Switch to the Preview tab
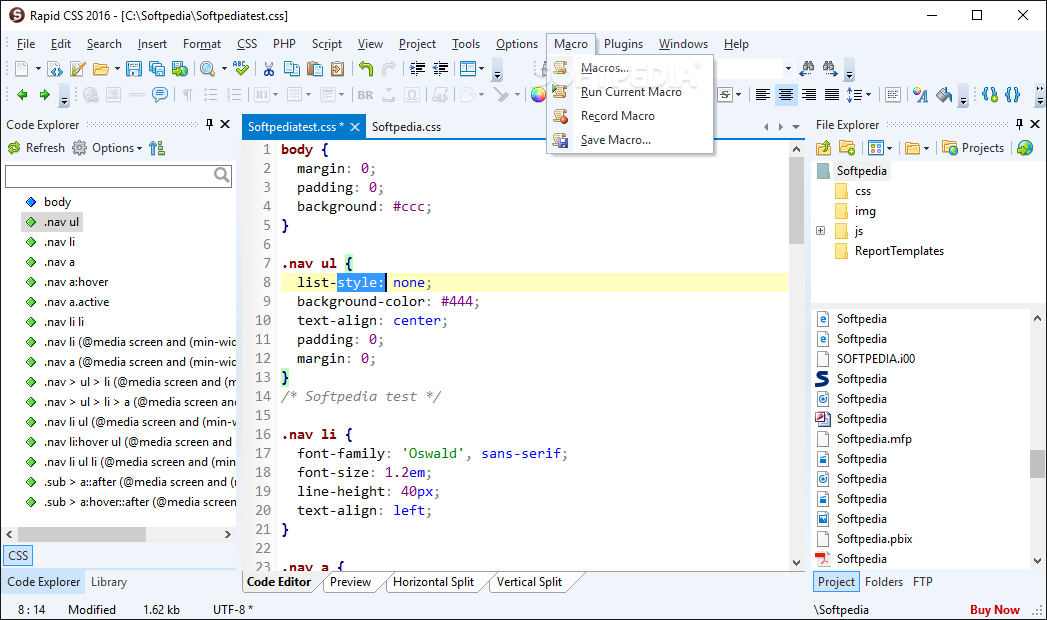This screenshot has width=1047, height=620. tap(350, 582)
